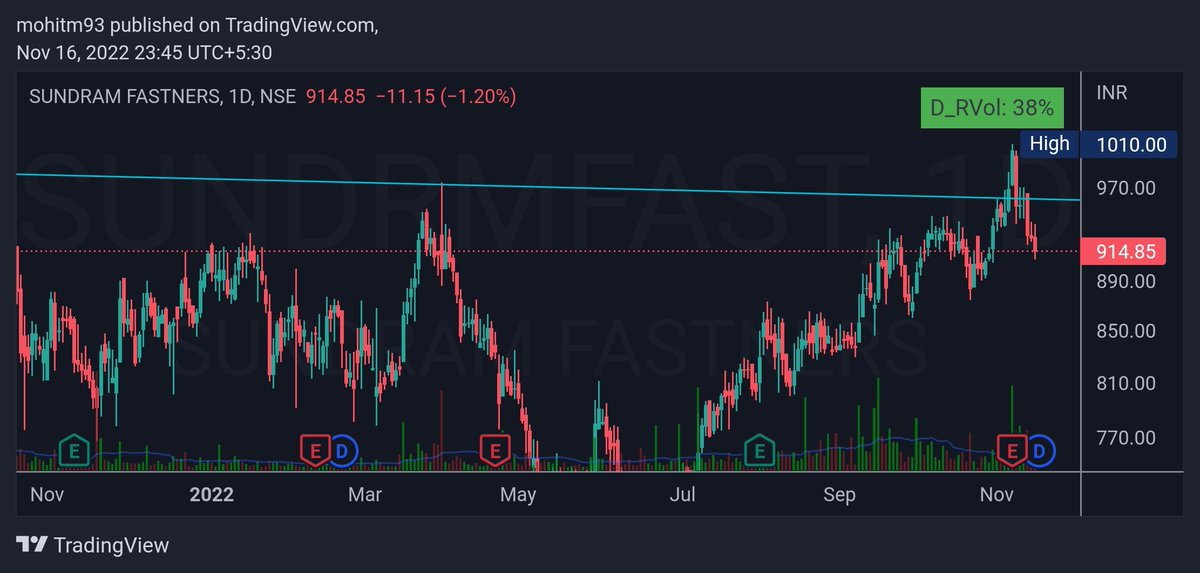Viewport: 1200px width, 573px height.
Task: Click the 1010.00 high price tag
Action: tap(1131, 144)
